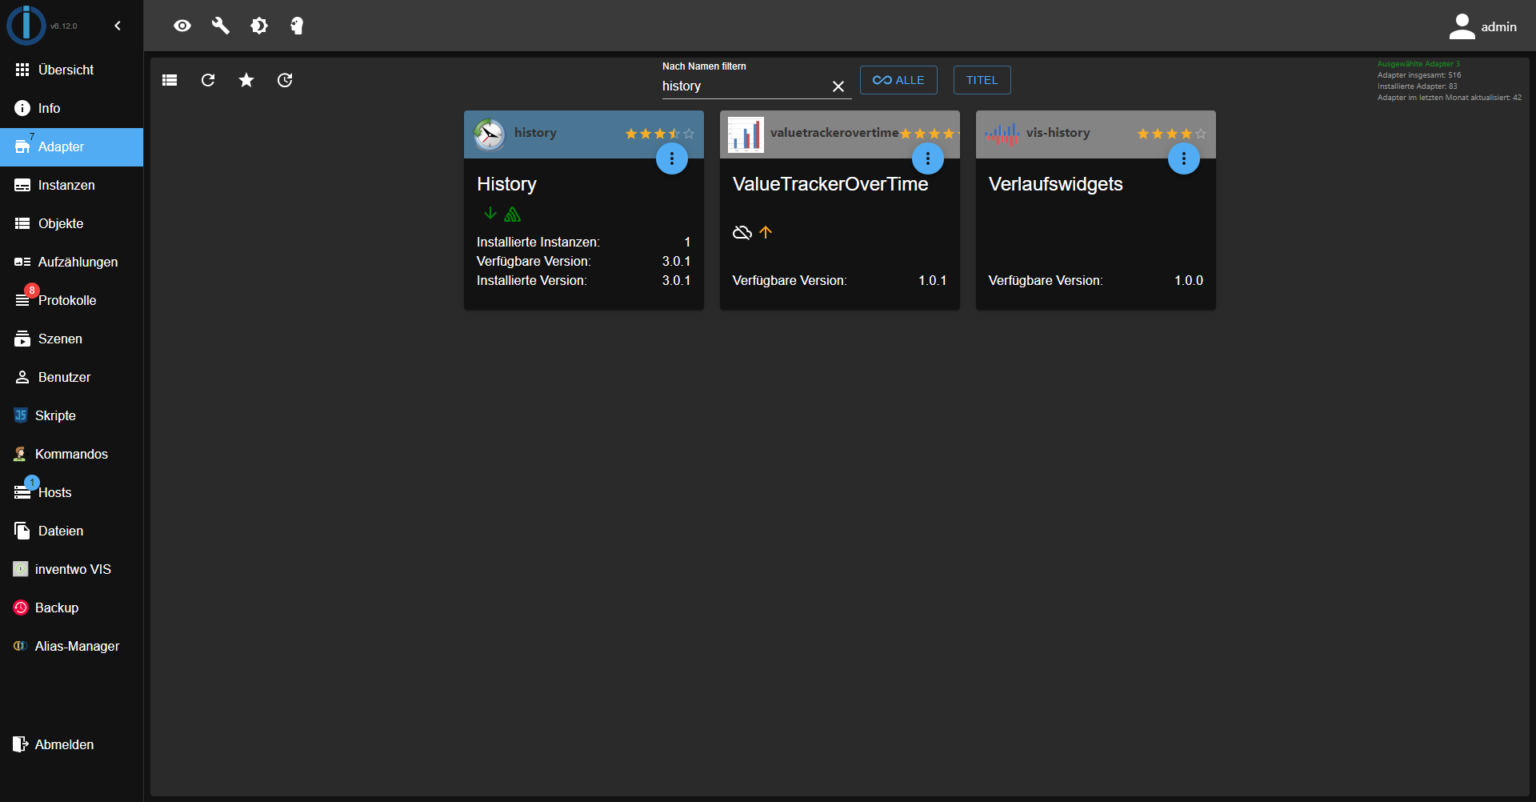The height and width of the screenshot is (802, 1536).
Task: Open the guest user head icon
Action: pyautogui.click(x=297, y=25)
